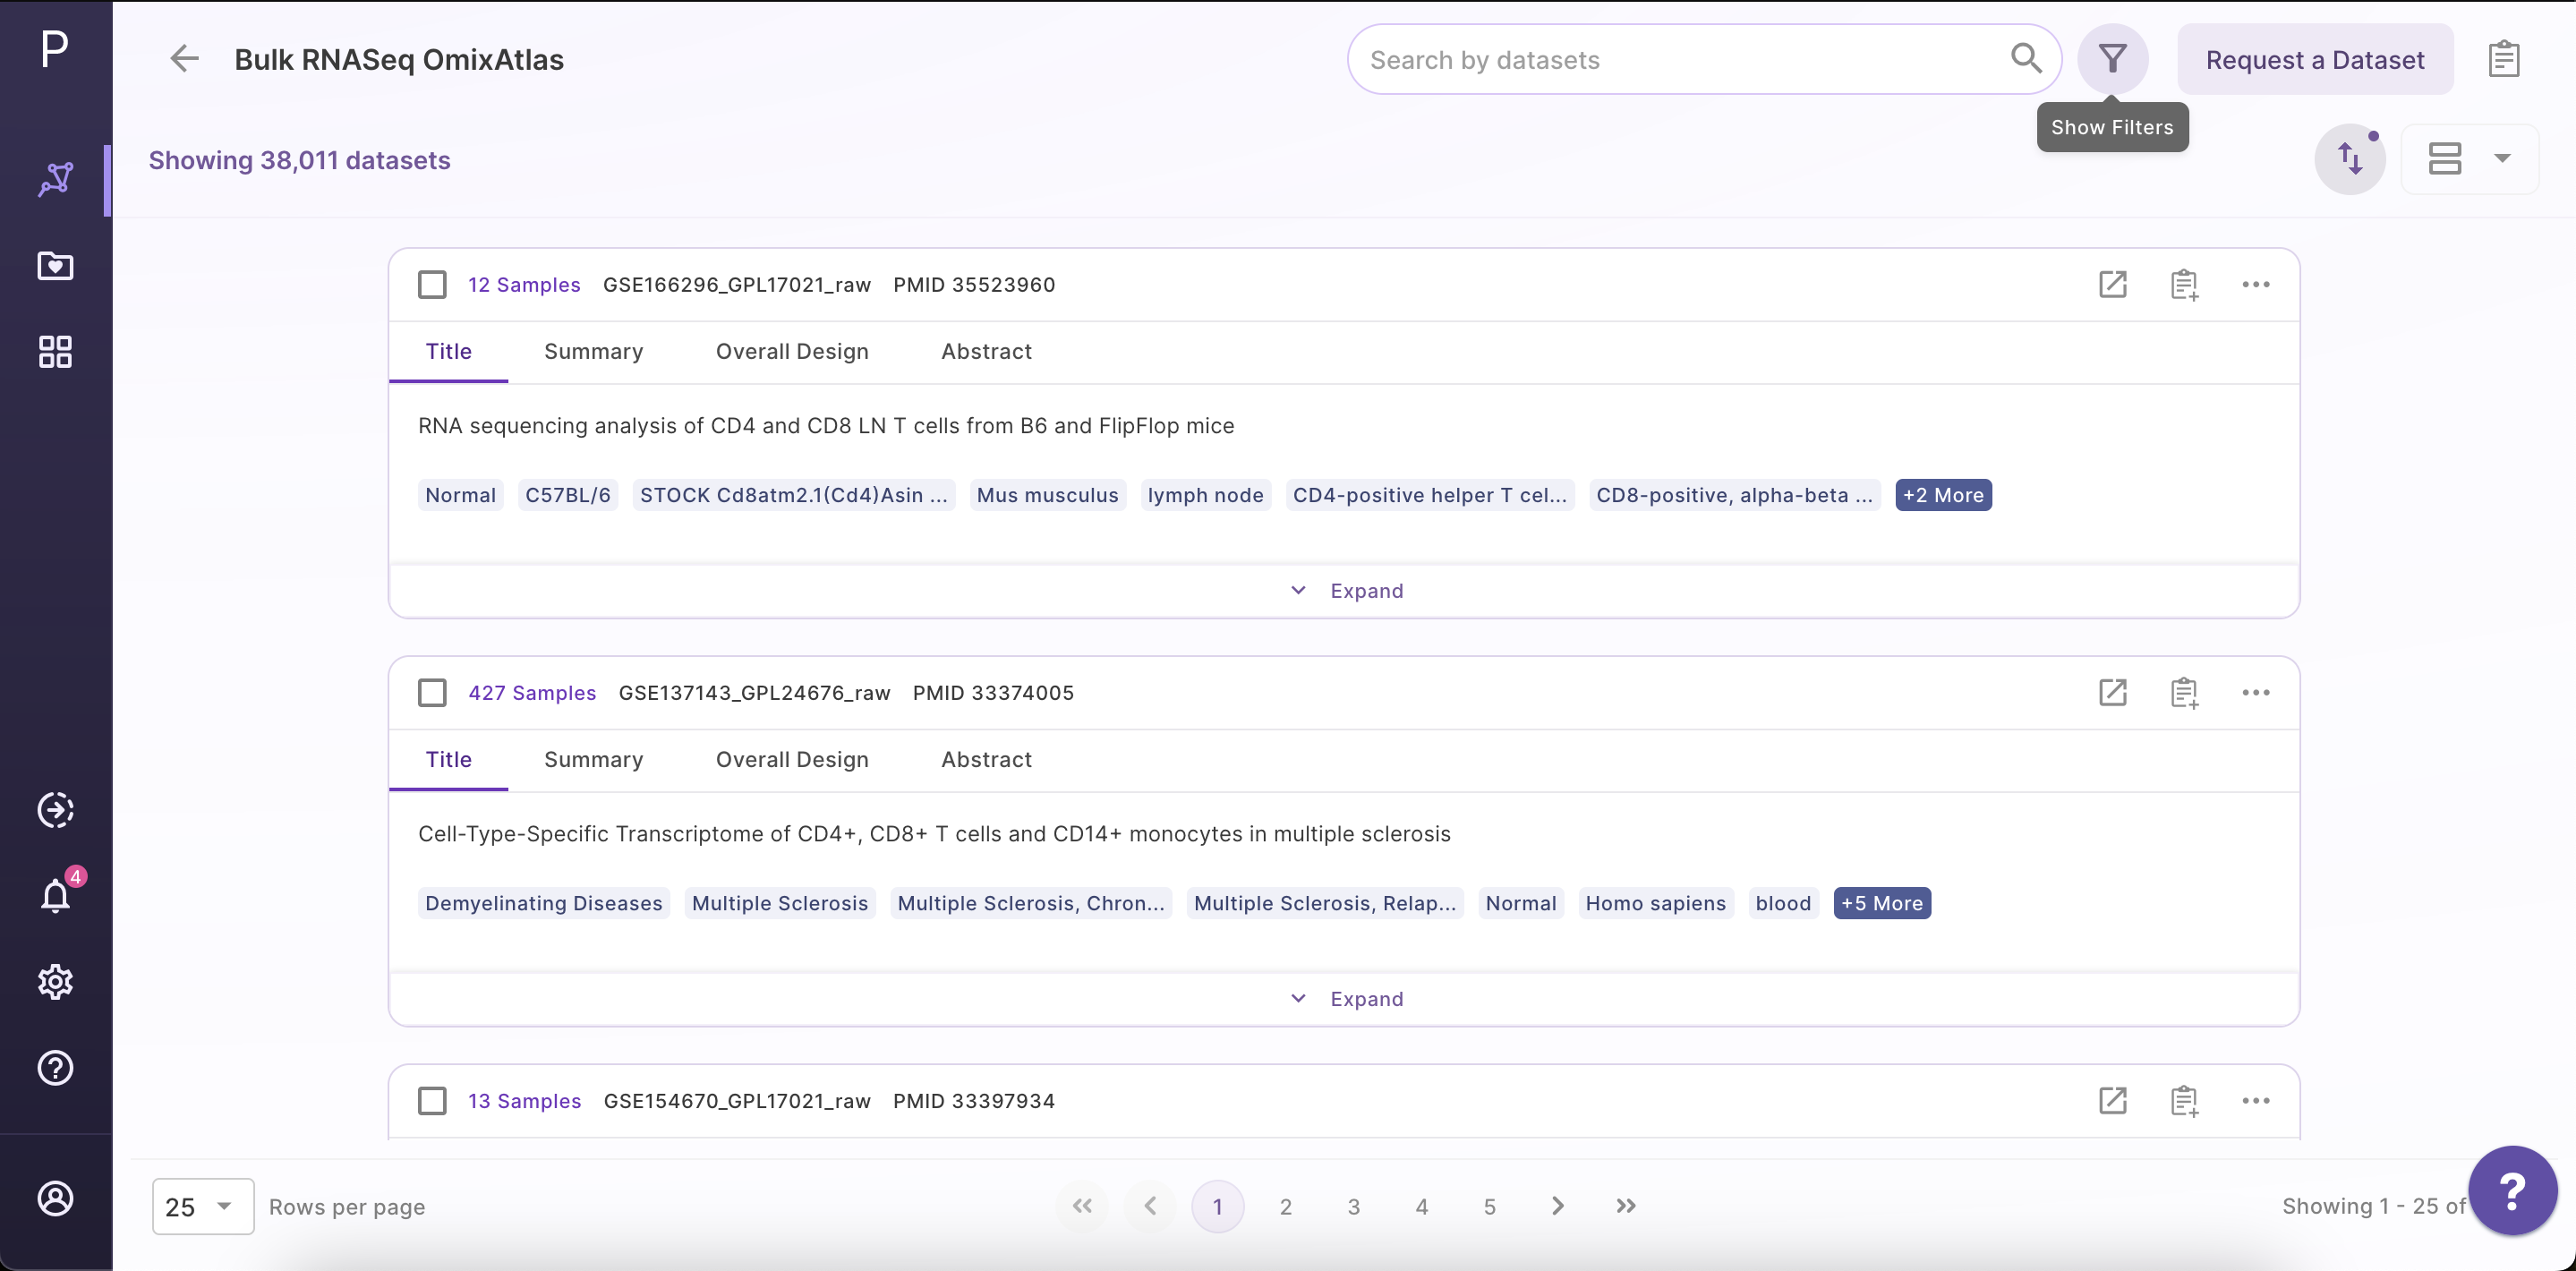Click the Polly P logo icon
The height and width of the screenshot is (1271, 2576).
click(x=55, y=48)
